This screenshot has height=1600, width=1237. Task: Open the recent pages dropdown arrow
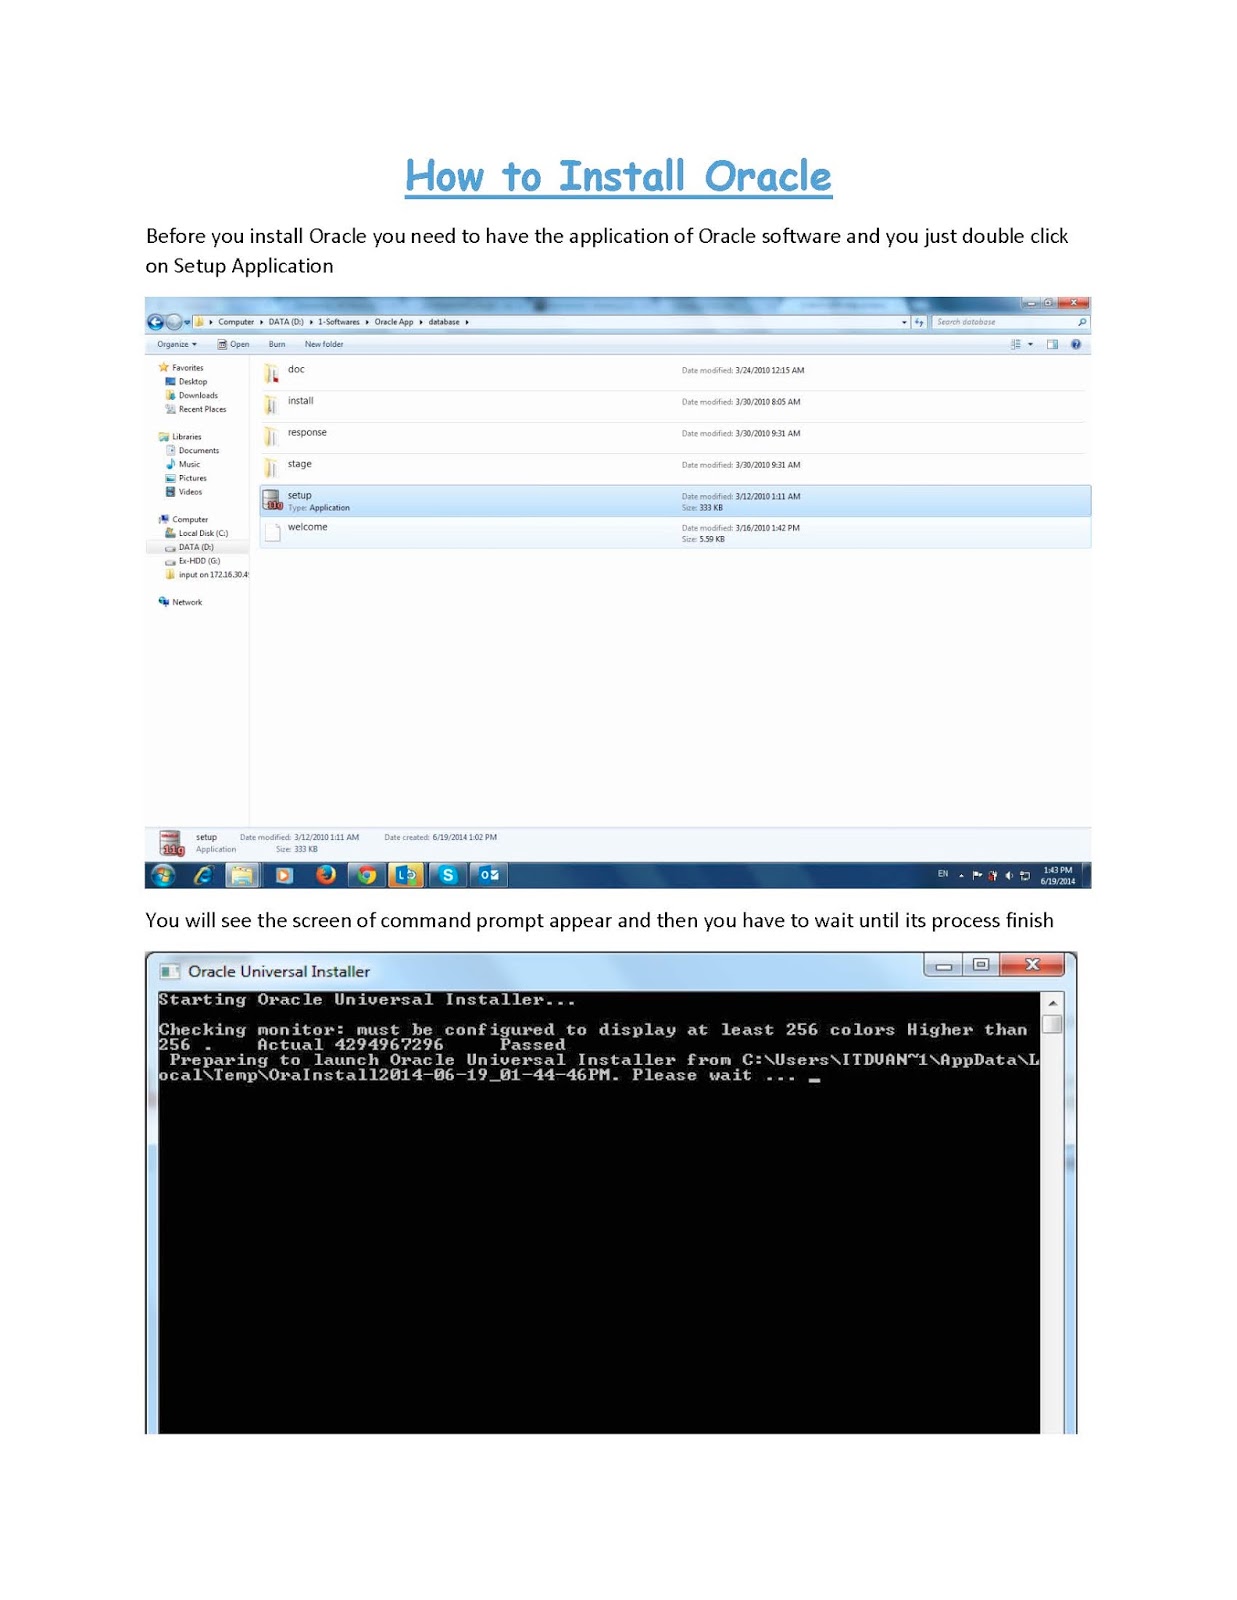[x=187, y=322]
